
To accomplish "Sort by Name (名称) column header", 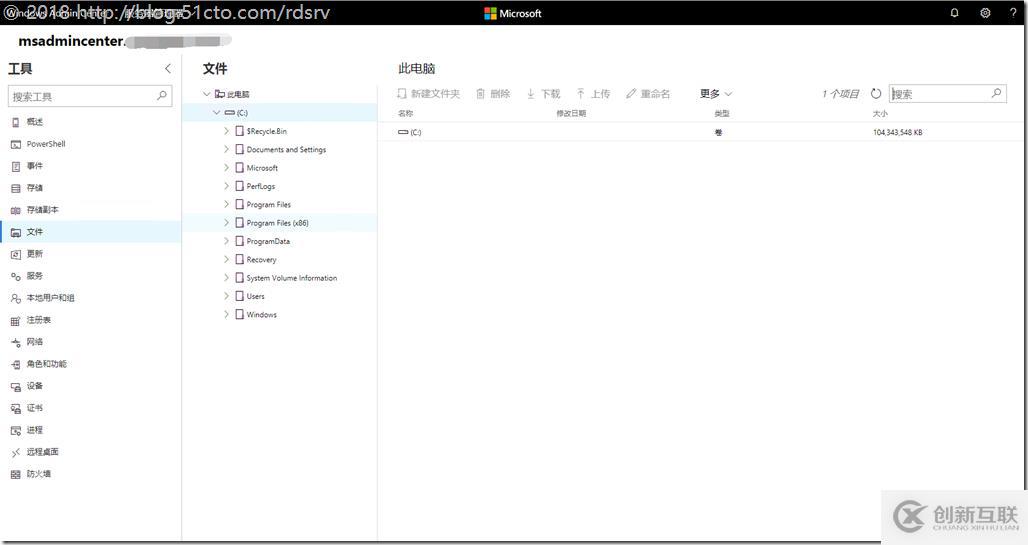I will click(x=406, y=113).
